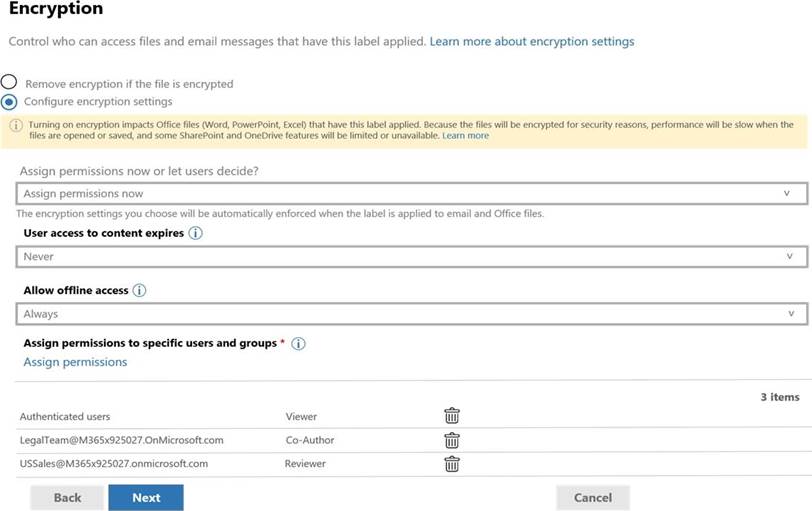Screen dimensions: 812x511
Task: Click info icon next to User access expires
Action: (196, 233)
